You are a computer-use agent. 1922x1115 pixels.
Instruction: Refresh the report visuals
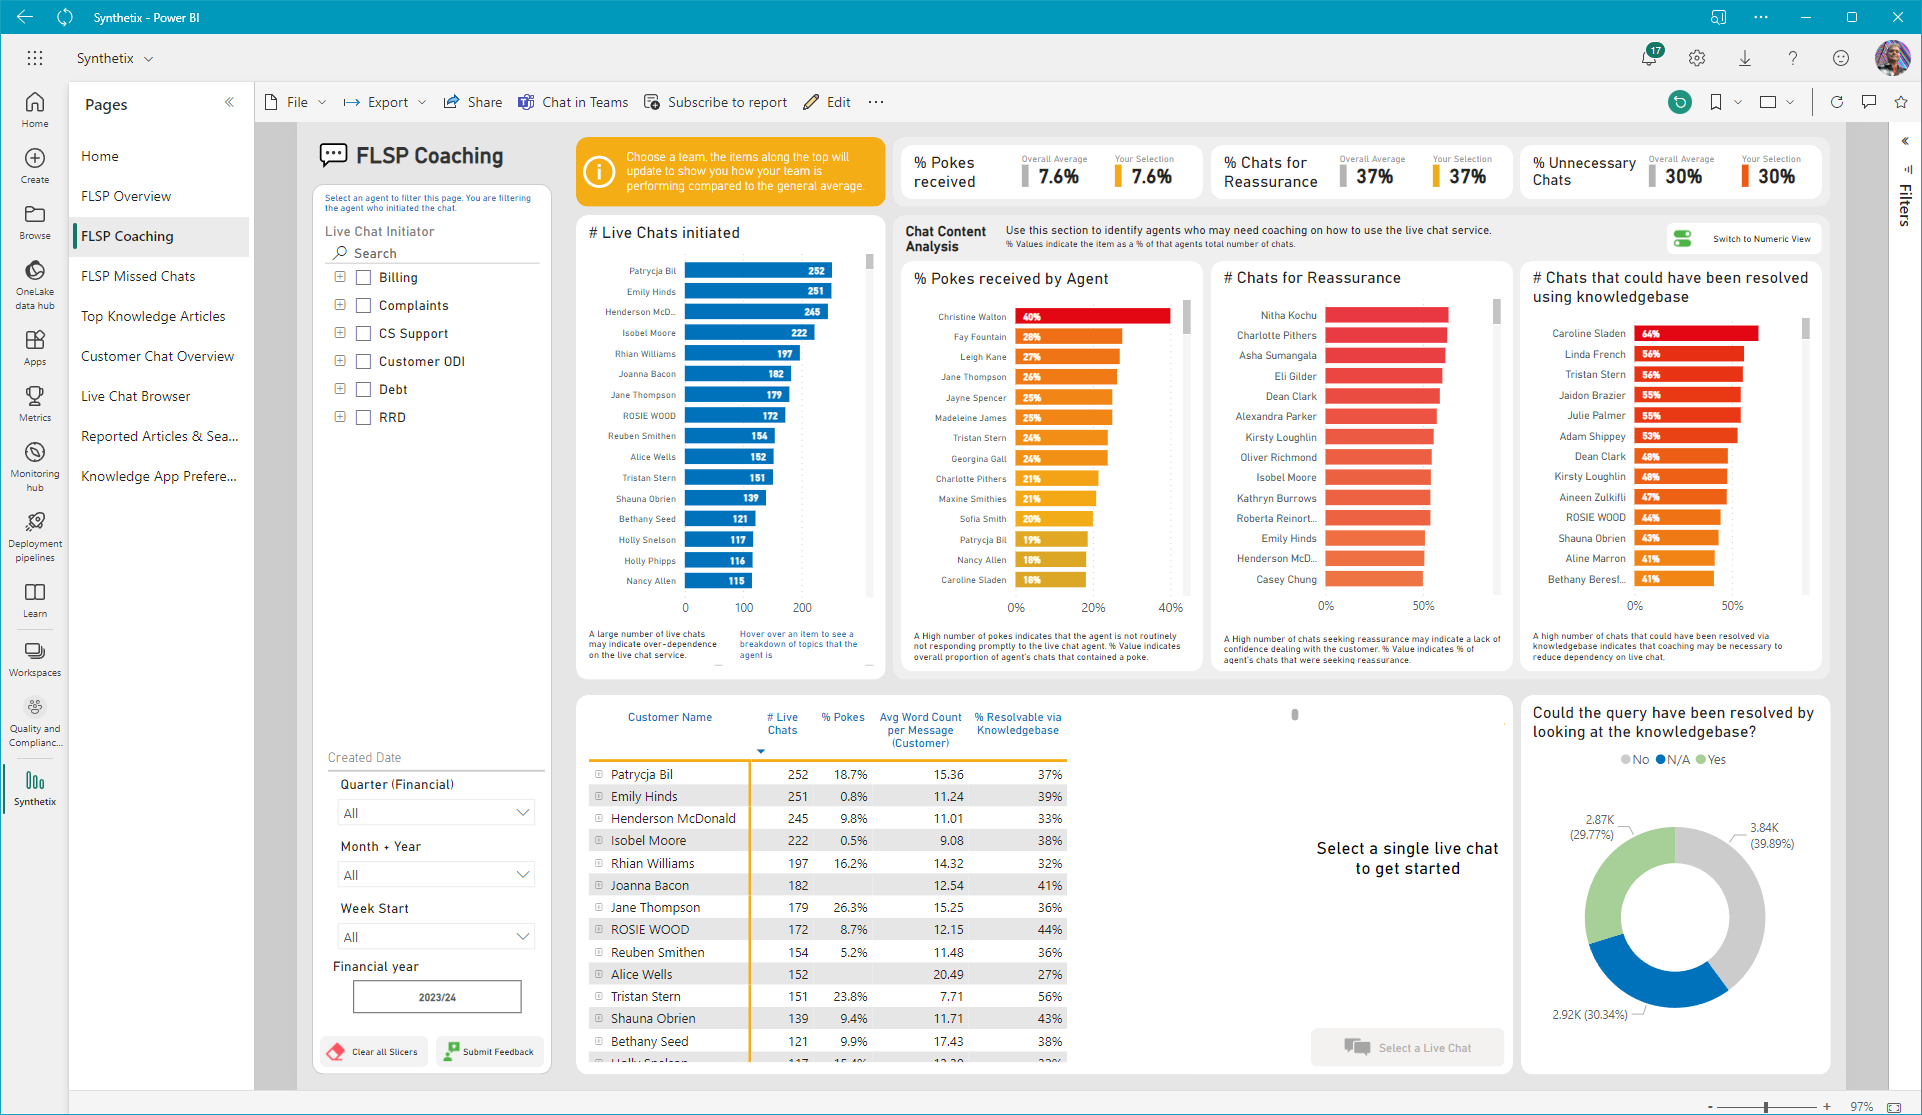pyautogui.click(x=1836, y=102)
